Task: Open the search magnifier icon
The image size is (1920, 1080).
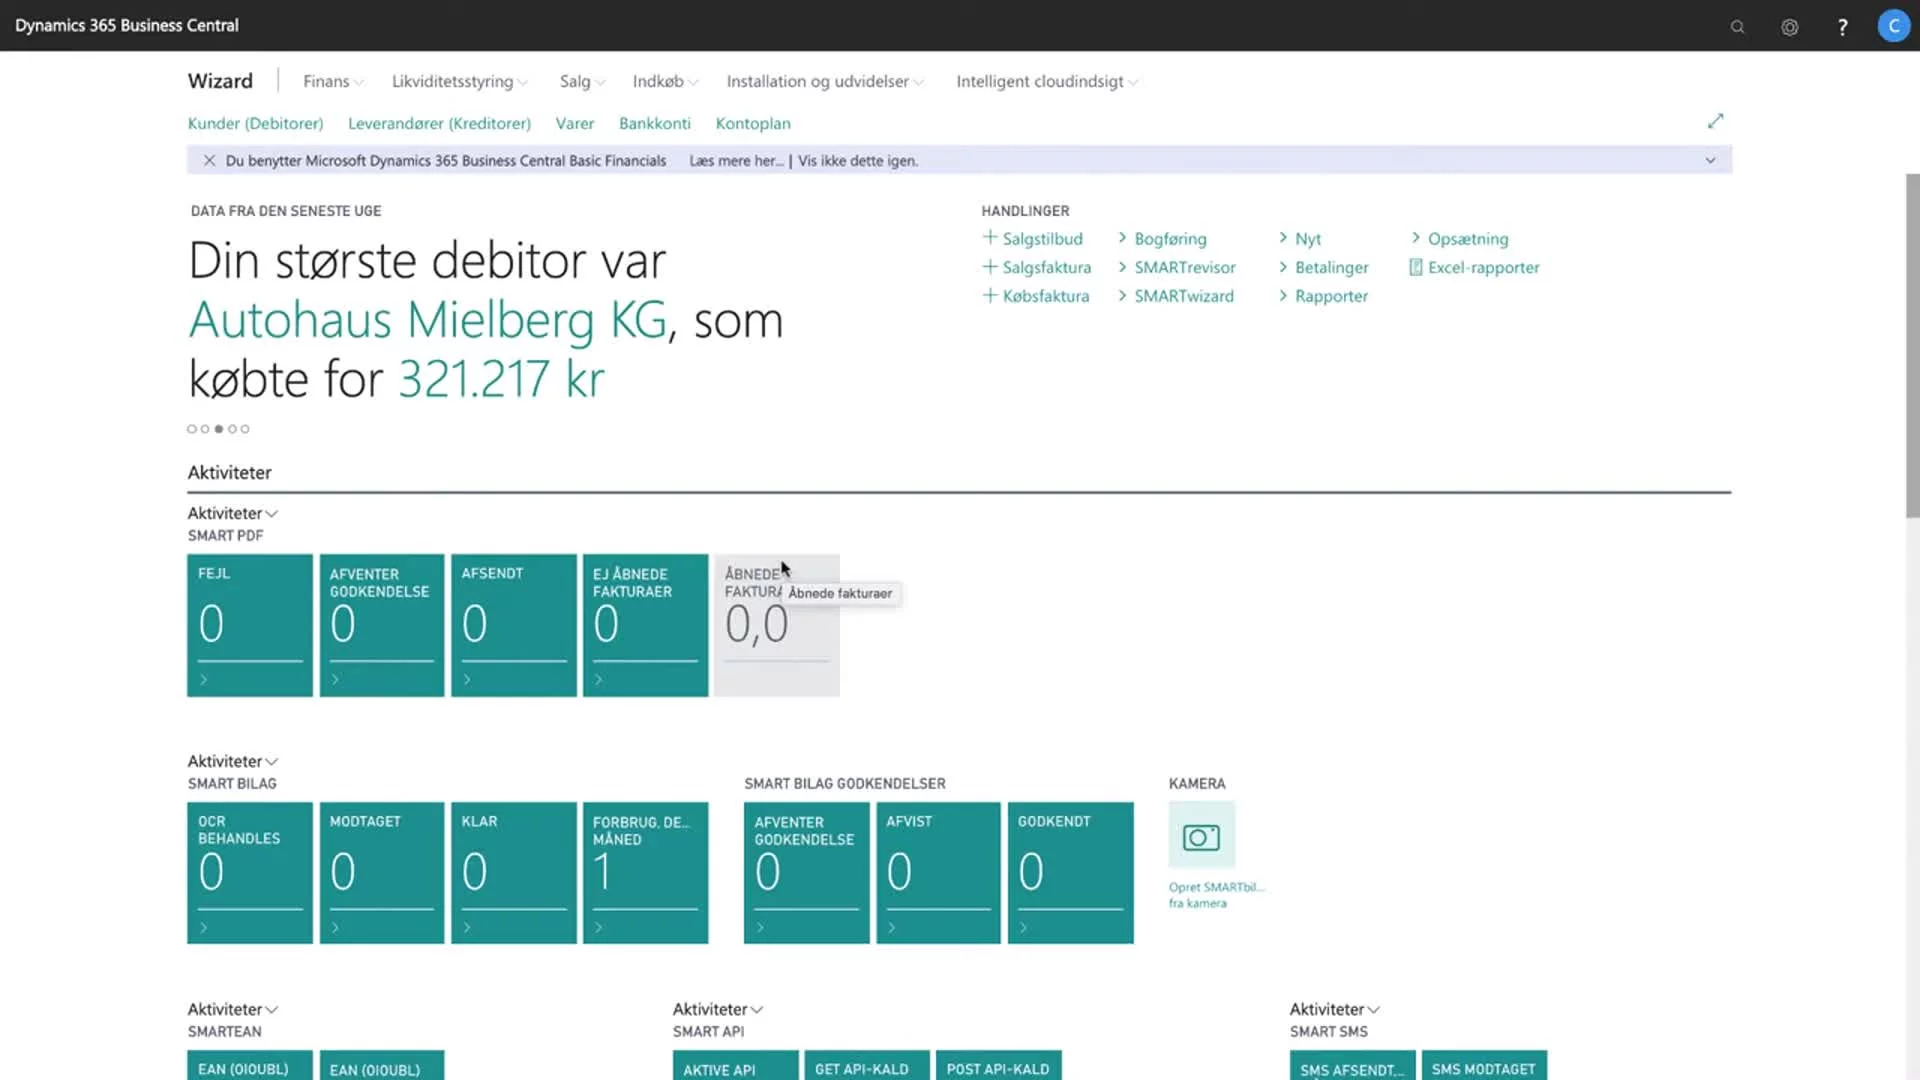Action: coord(1737,27)
